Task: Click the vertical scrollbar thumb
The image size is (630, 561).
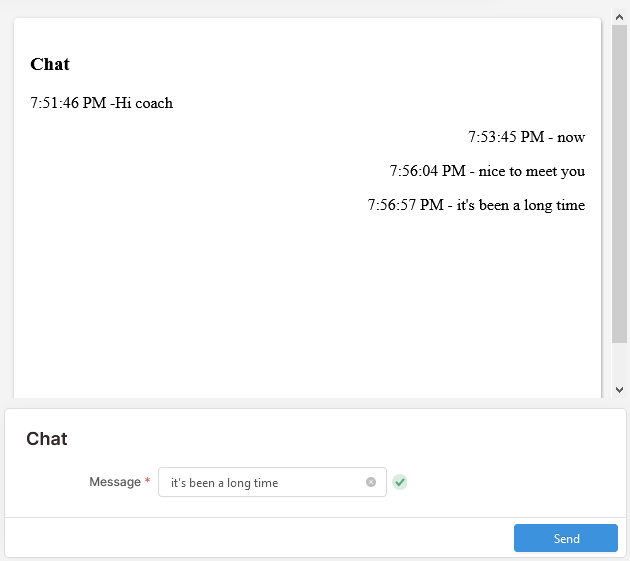Action: point(619,184)
